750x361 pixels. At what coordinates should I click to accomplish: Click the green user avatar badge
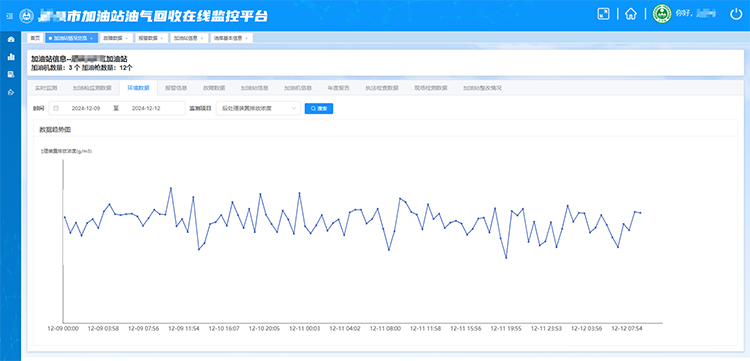[662, 14]
